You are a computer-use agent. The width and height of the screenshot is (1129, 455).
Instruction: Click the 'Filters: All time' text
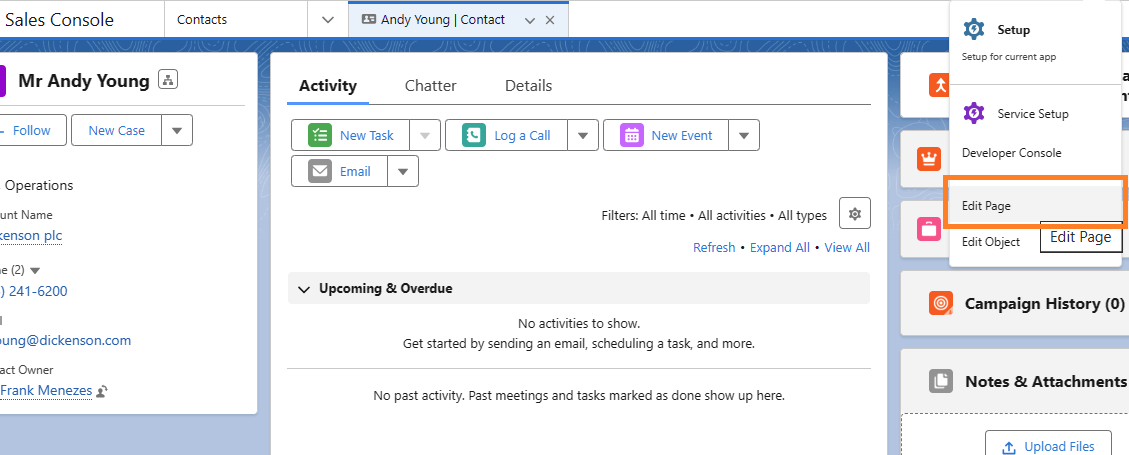tap(644, 215)
